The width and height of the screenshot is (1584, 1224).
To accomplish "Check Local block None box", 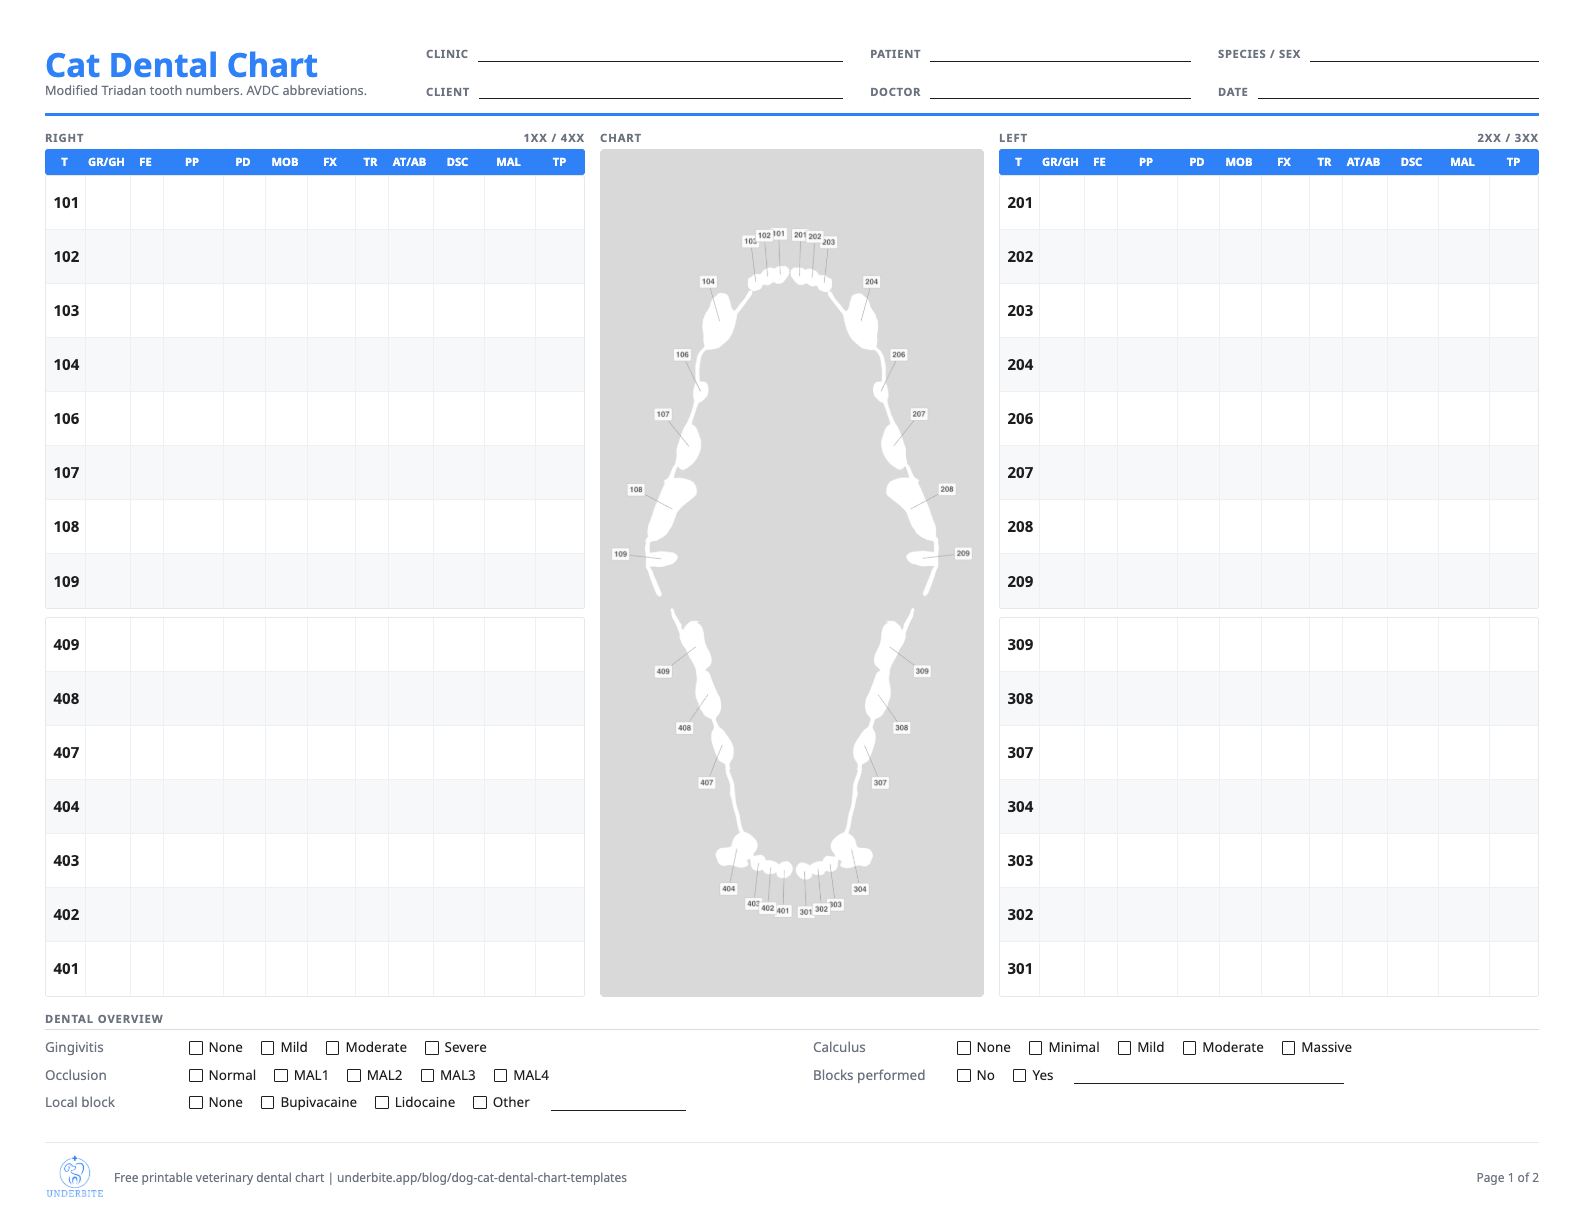I will pyautogui.click(x=196, y=1103).
